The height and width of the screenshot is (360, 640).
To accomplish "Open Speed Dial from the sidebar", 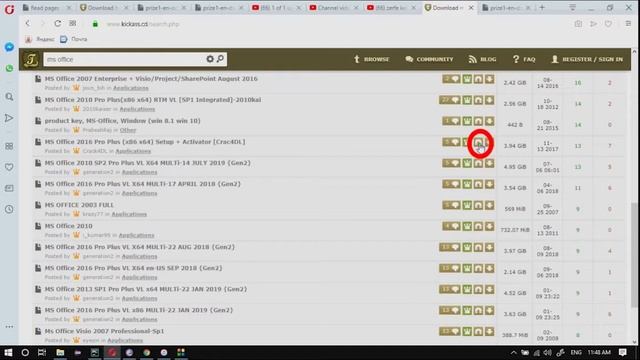I will 9,146.
